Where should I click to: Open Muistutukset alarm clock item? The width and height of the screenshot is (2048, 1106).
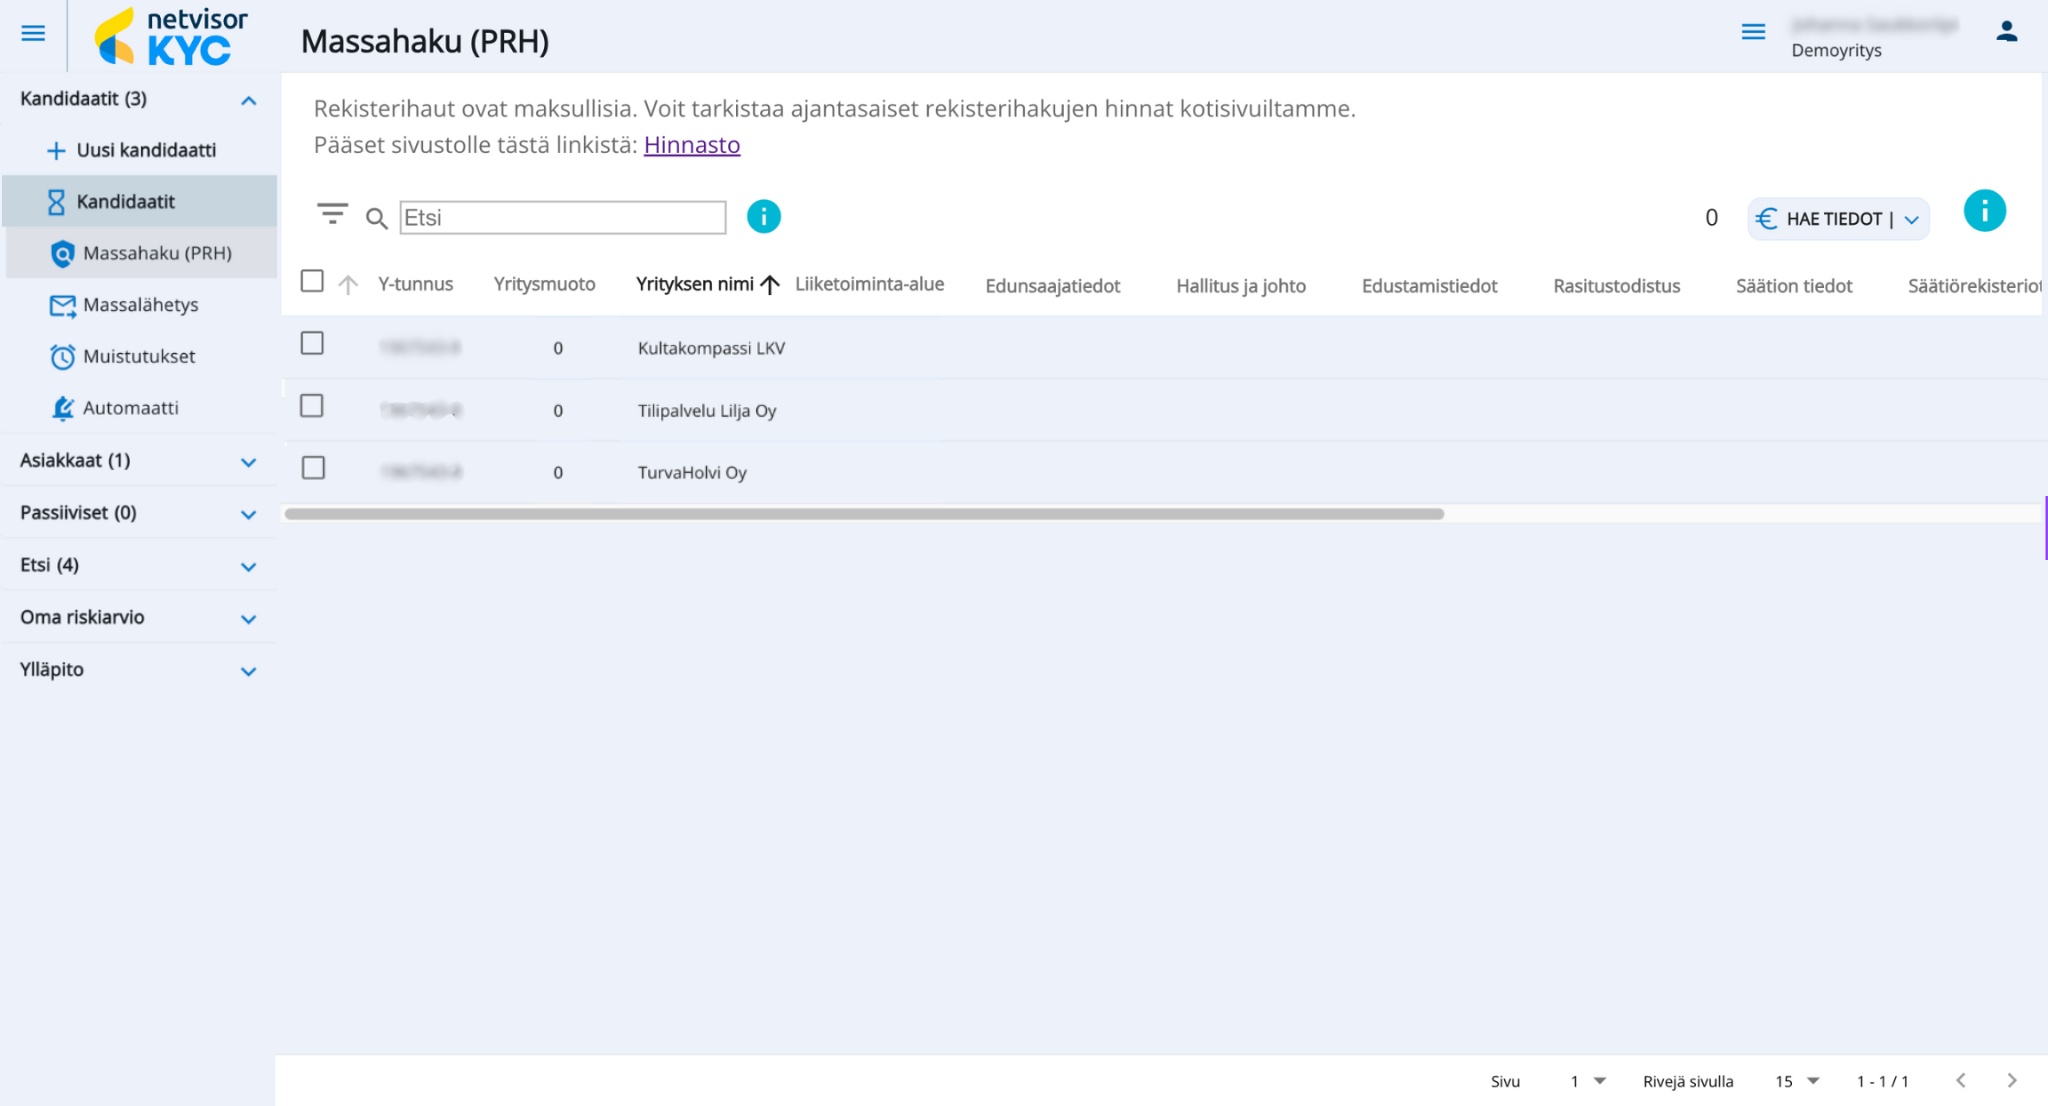[x=138, y=357]
